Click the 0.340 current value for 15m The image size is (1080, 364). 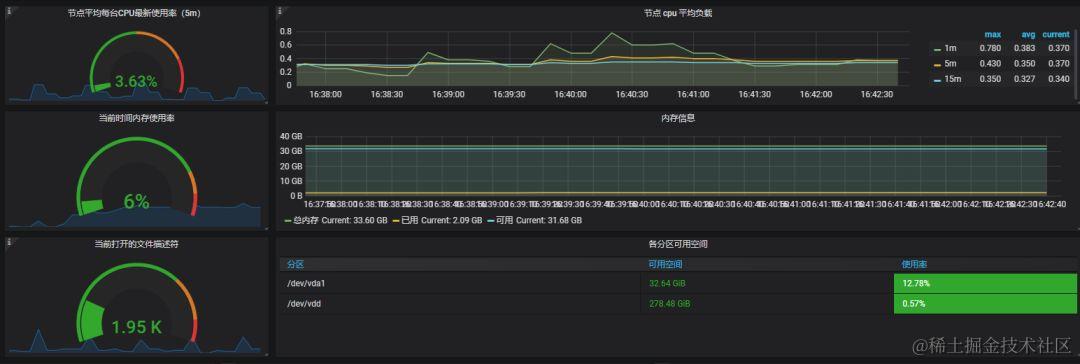[x=1058, y=79]
